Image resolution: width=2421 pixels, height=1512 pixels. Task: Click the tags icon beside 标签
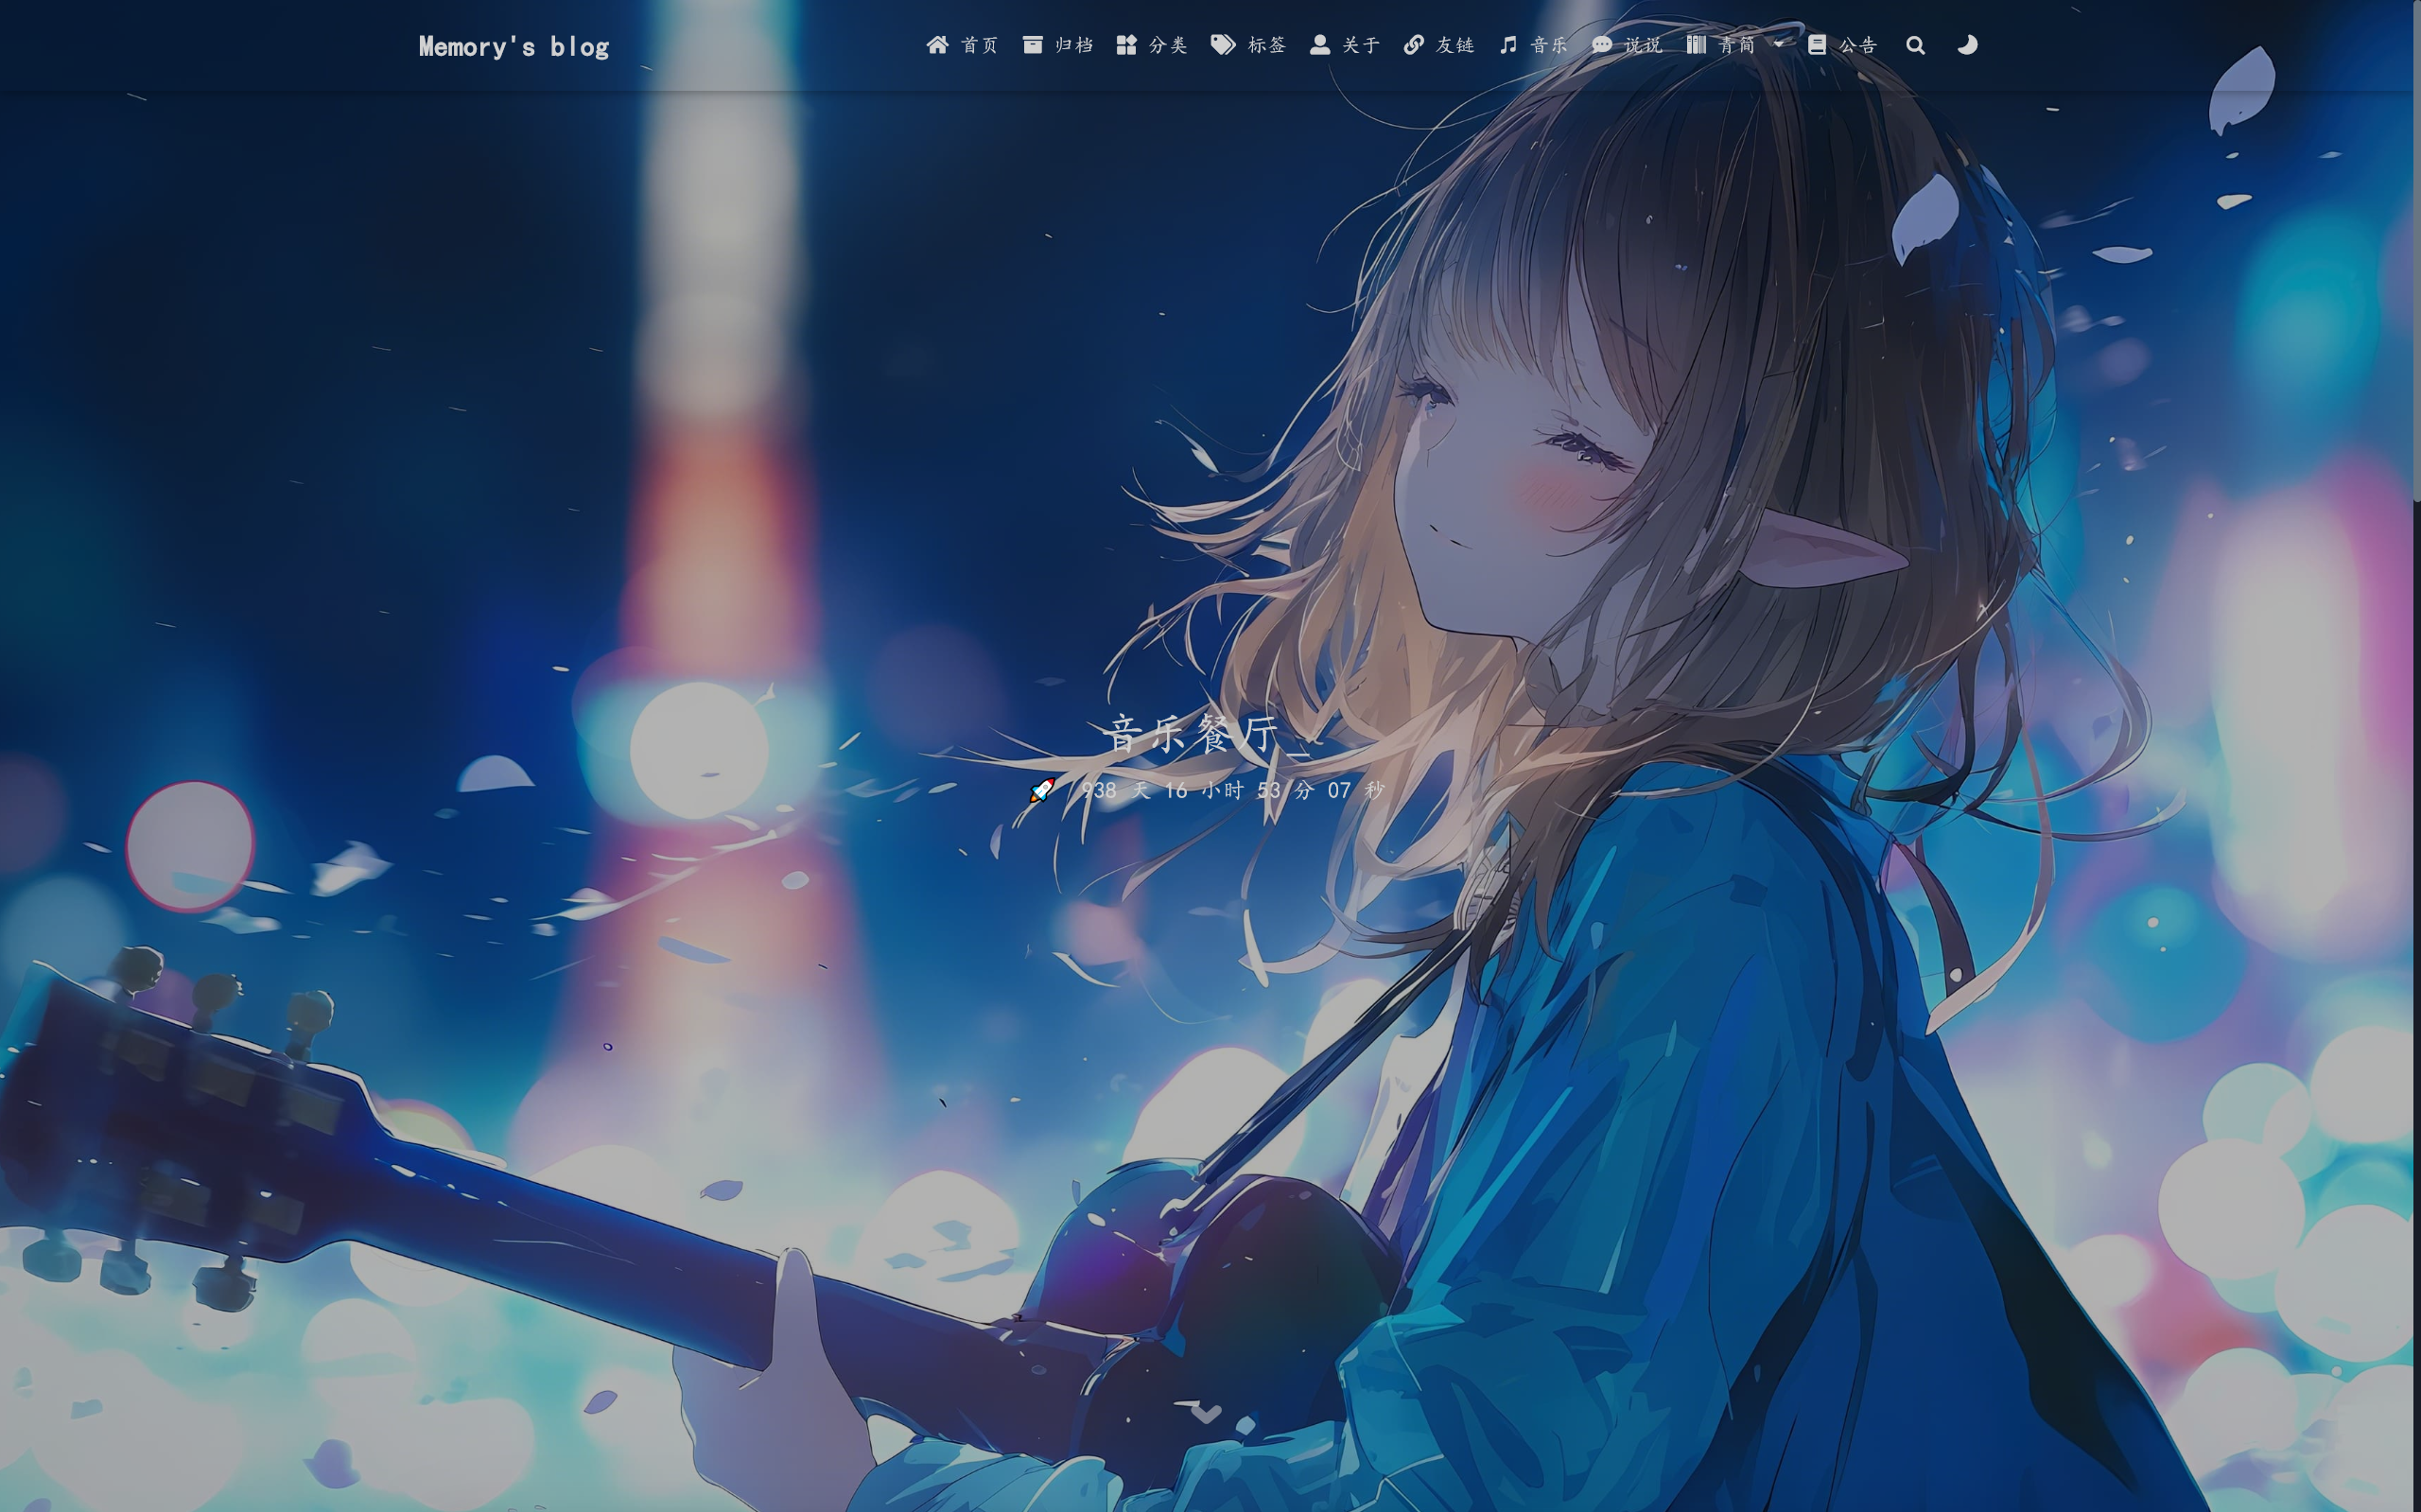pyautogui.click(x=1223, y=45)
